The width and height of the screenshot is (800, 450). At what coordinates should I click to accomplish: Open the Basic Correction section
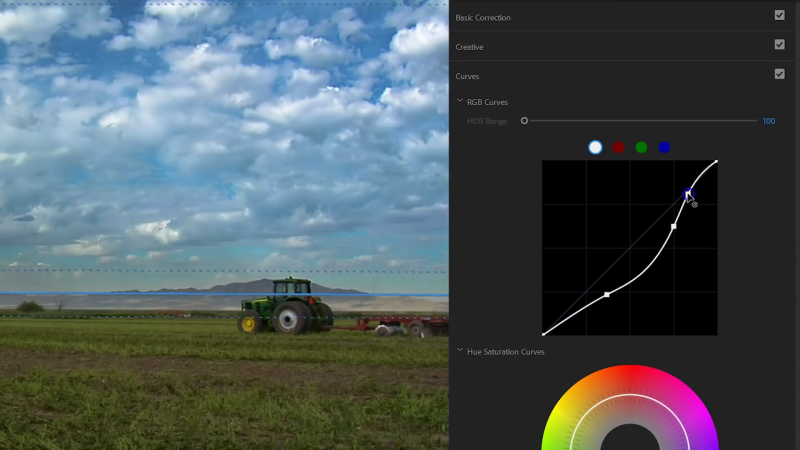coord(483,18)
